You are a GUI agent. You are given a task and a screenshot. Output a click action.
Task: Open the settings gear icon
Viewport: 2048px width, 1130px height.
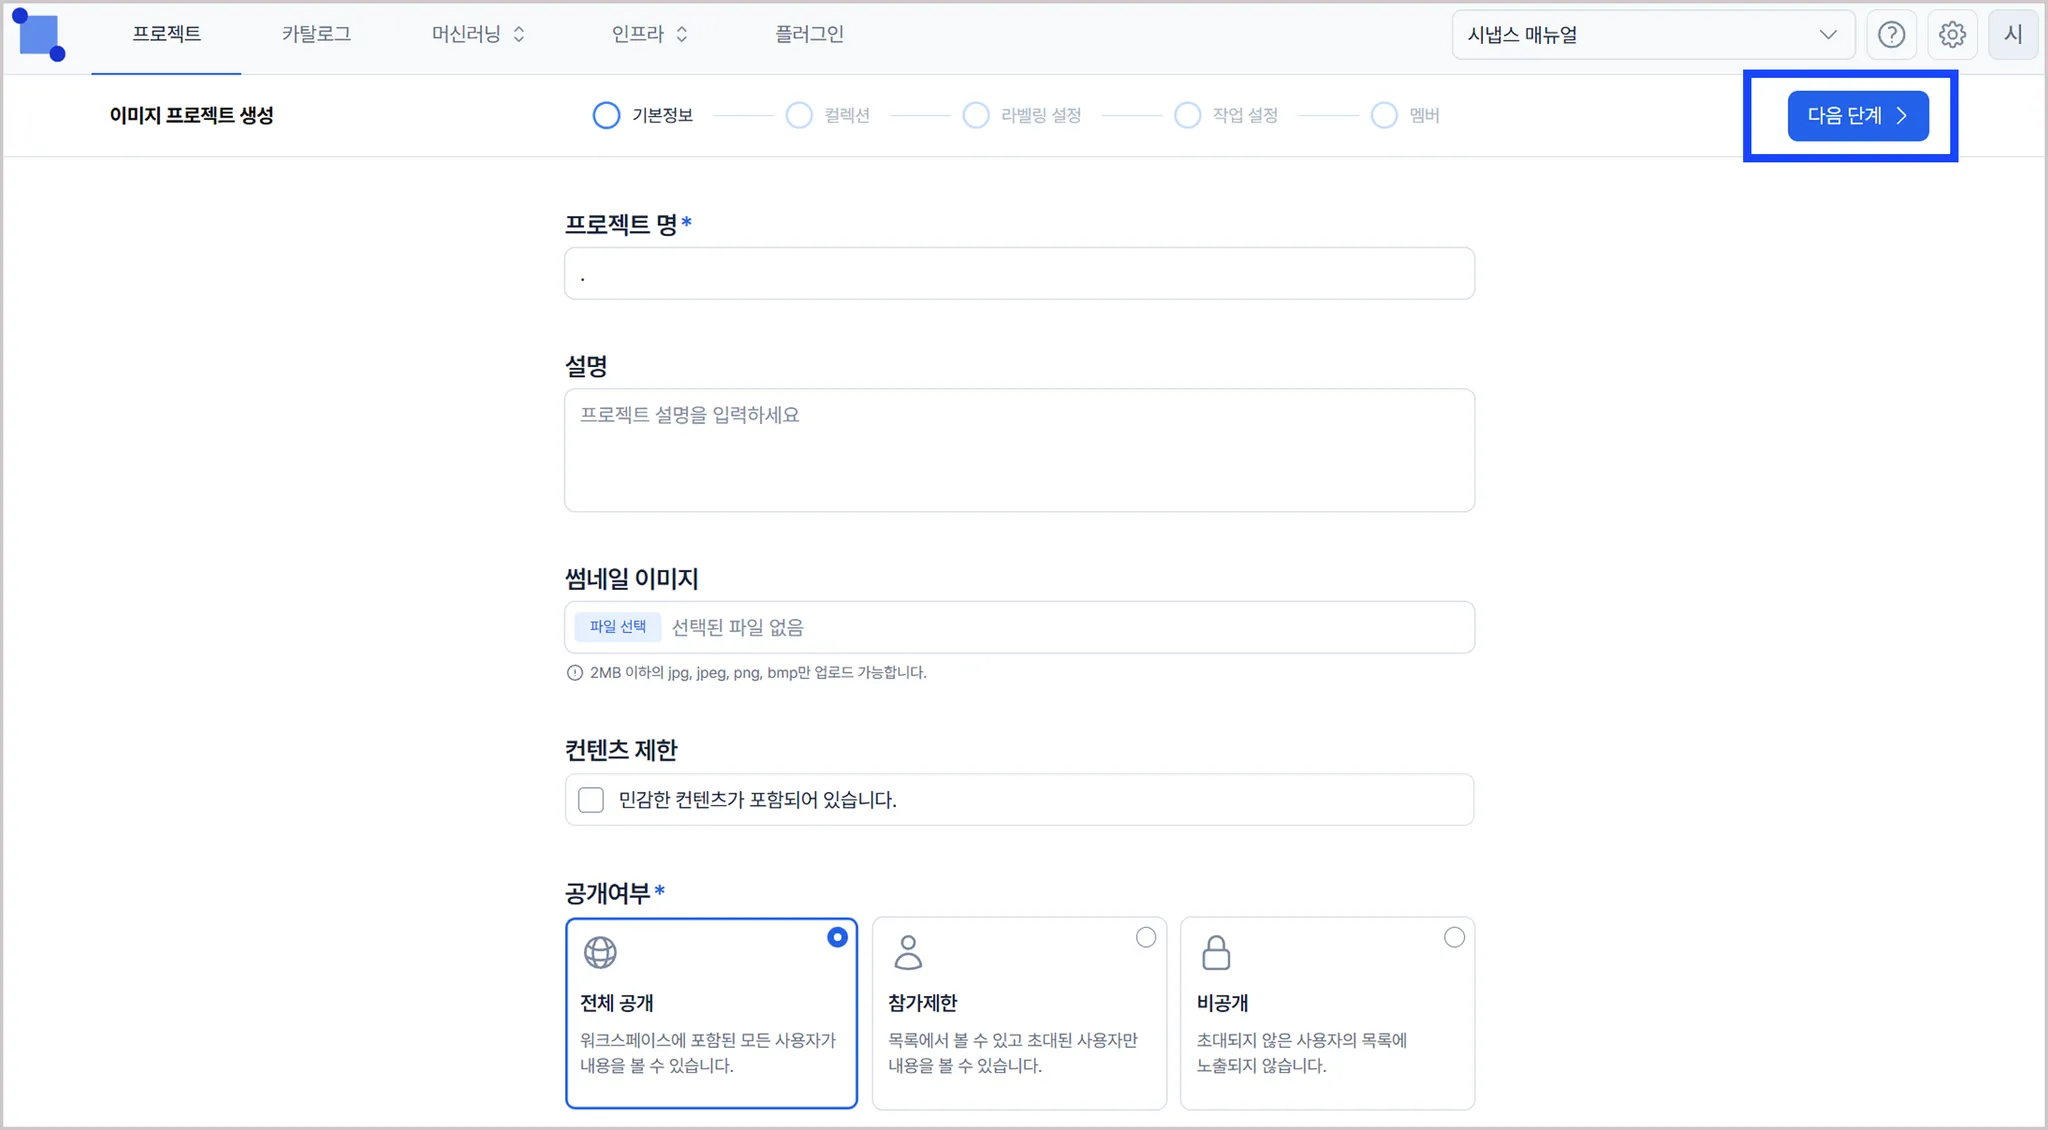point(1951,35)
